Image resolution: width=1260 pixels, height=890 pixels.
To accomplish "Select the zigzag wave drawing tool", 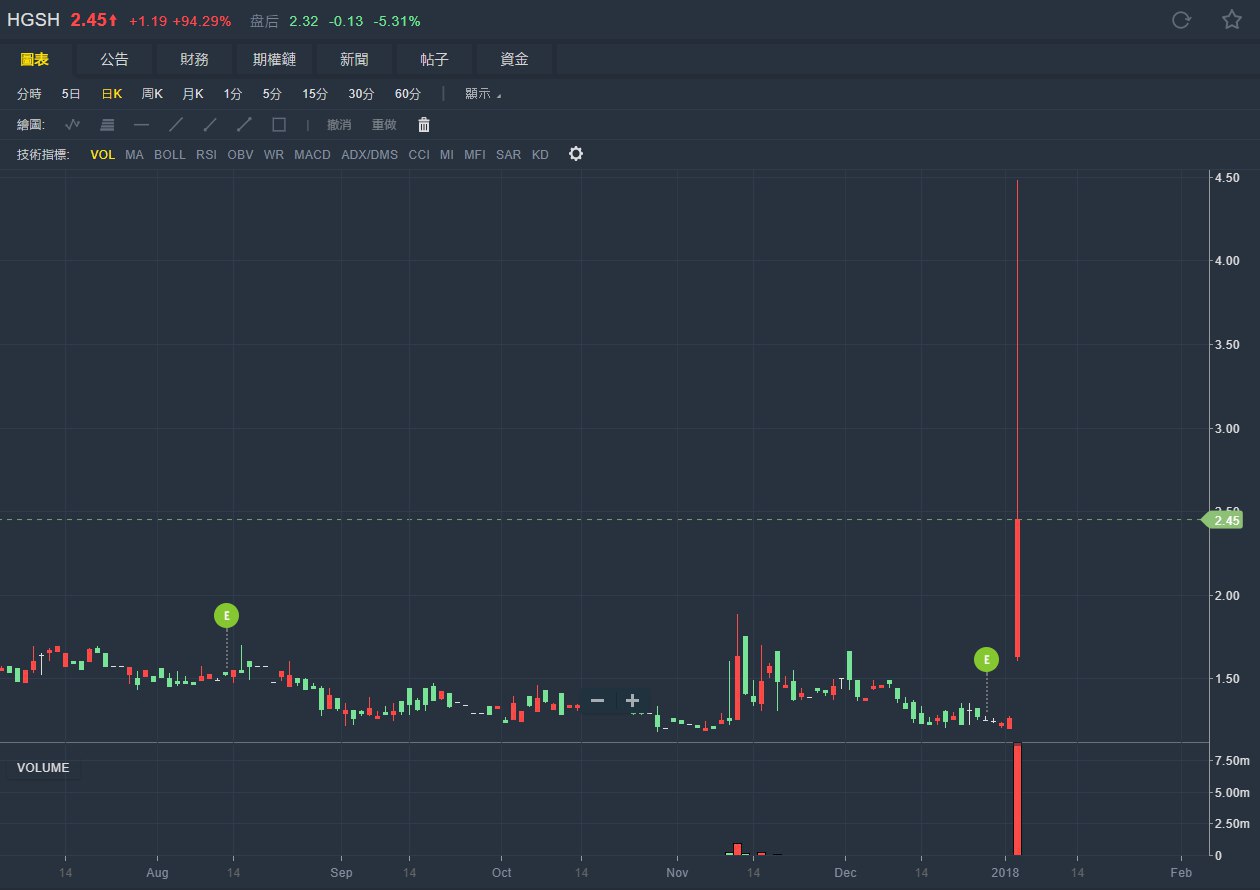I will (x=72, y=125).
